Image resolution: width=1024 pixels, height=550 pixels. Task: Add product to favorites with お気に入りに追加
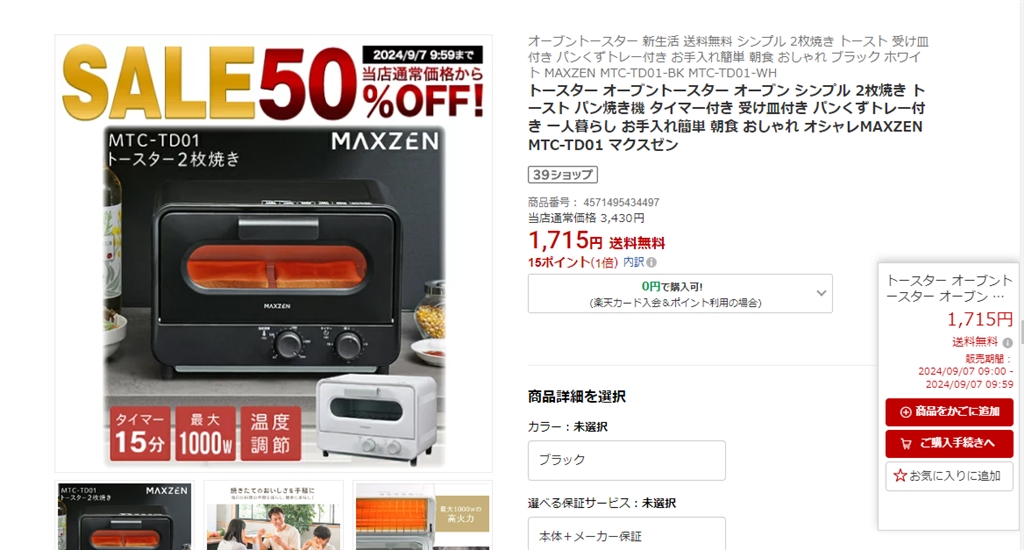[949, 476]
